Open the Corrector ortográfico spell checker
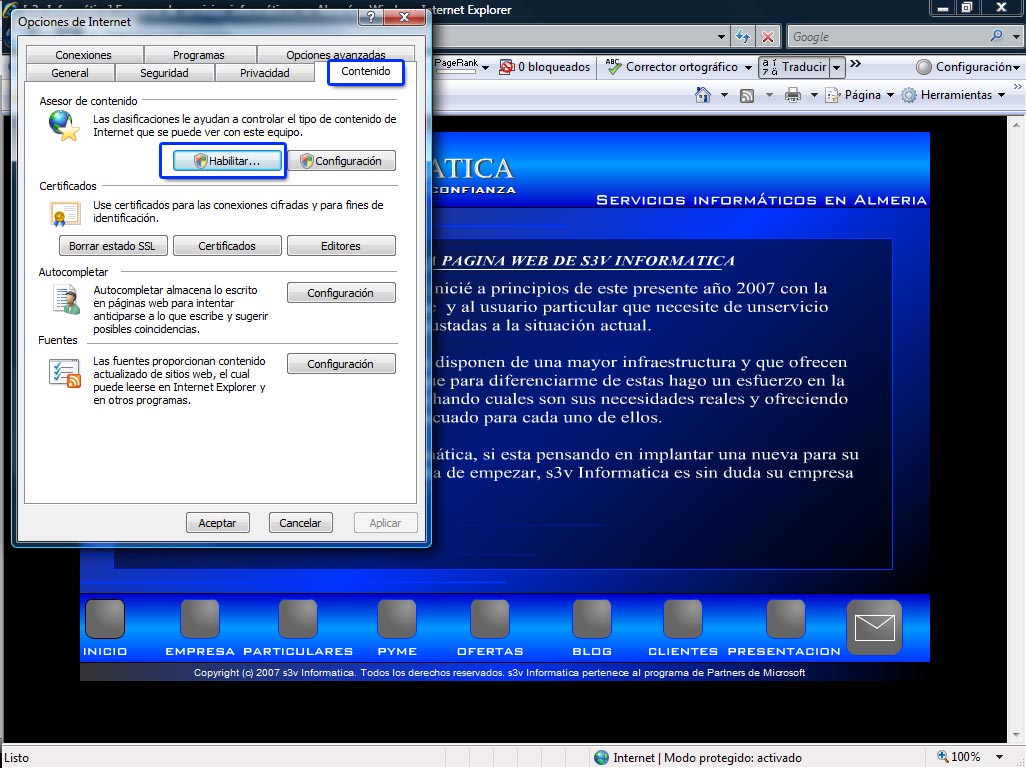1026x768 pixels. tap(680, 67)
